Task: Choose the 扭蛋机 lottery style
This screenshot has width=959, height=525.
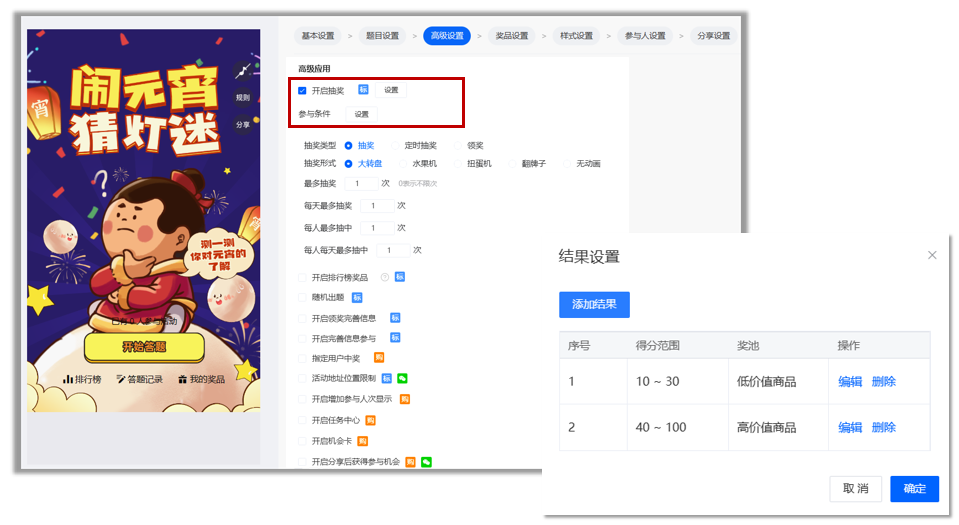Action: point(457,164)
